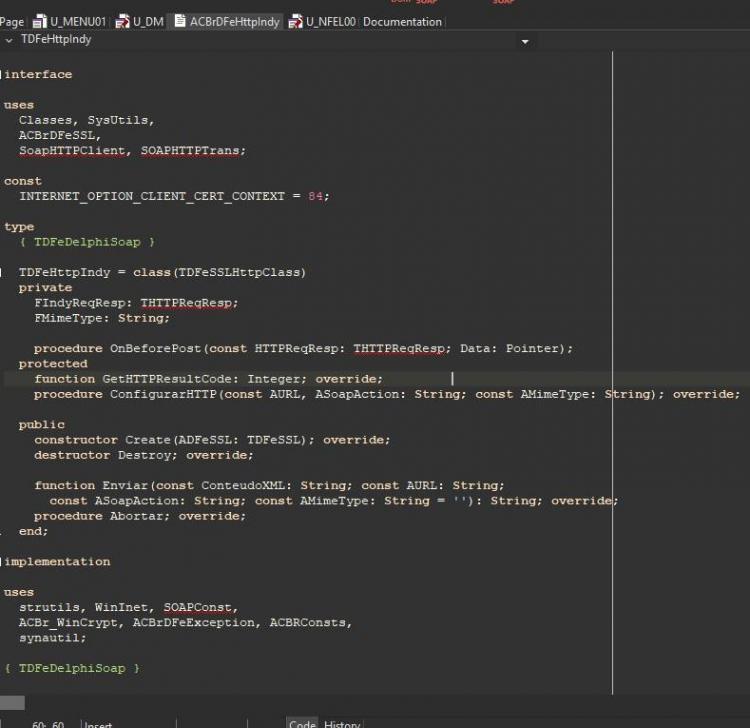Click the 'ConfigurarHTTP' procedure name
Viewport: 750px width, 728px height.
(163, 394)
